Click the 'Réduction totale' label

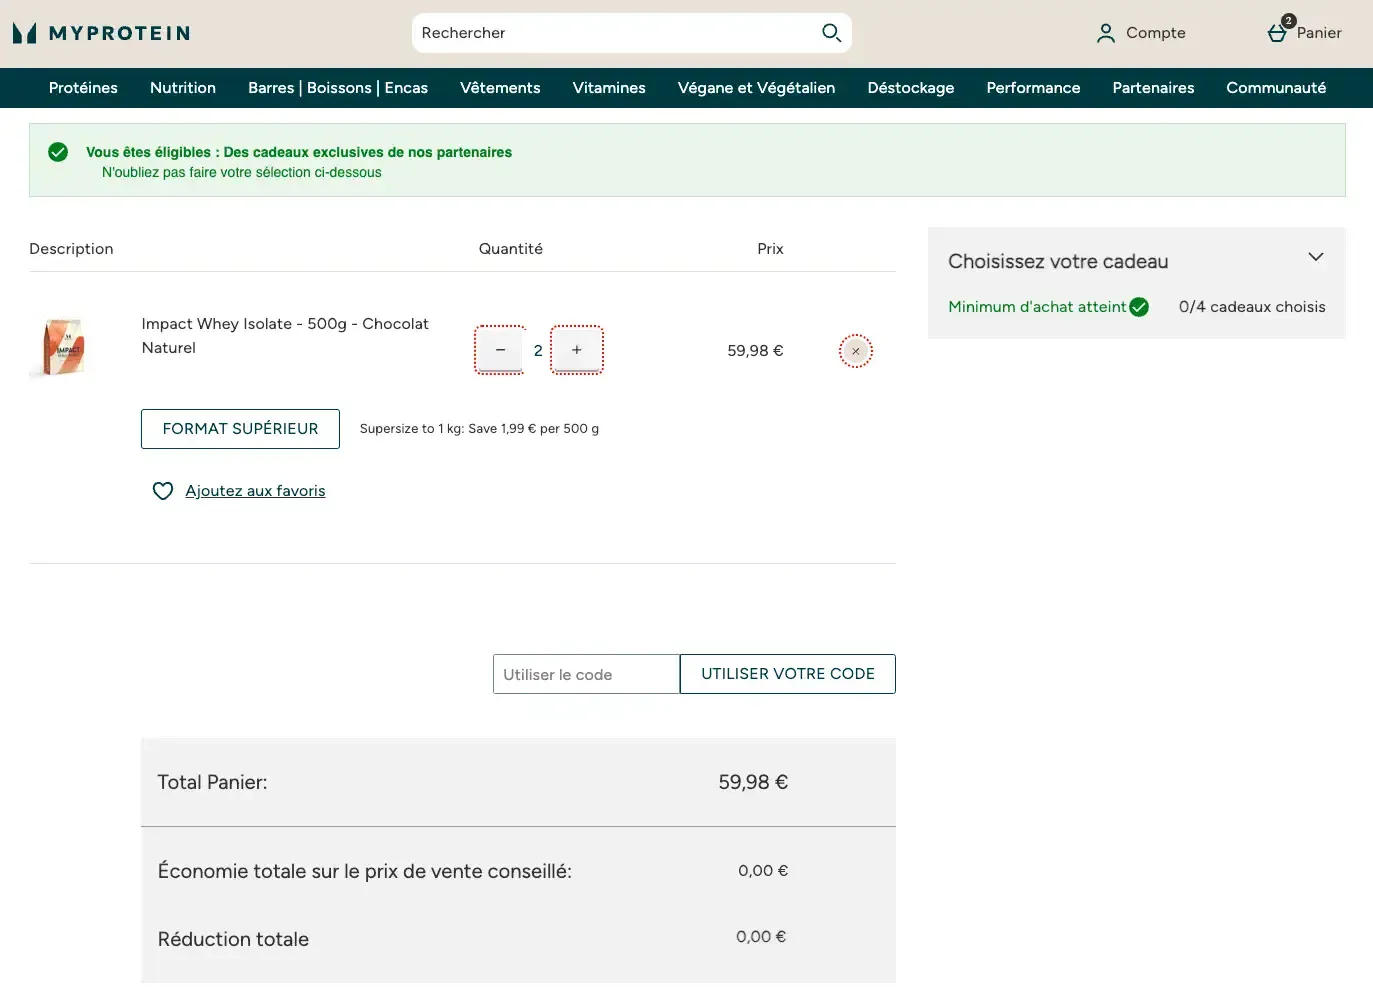click(233, 940)
